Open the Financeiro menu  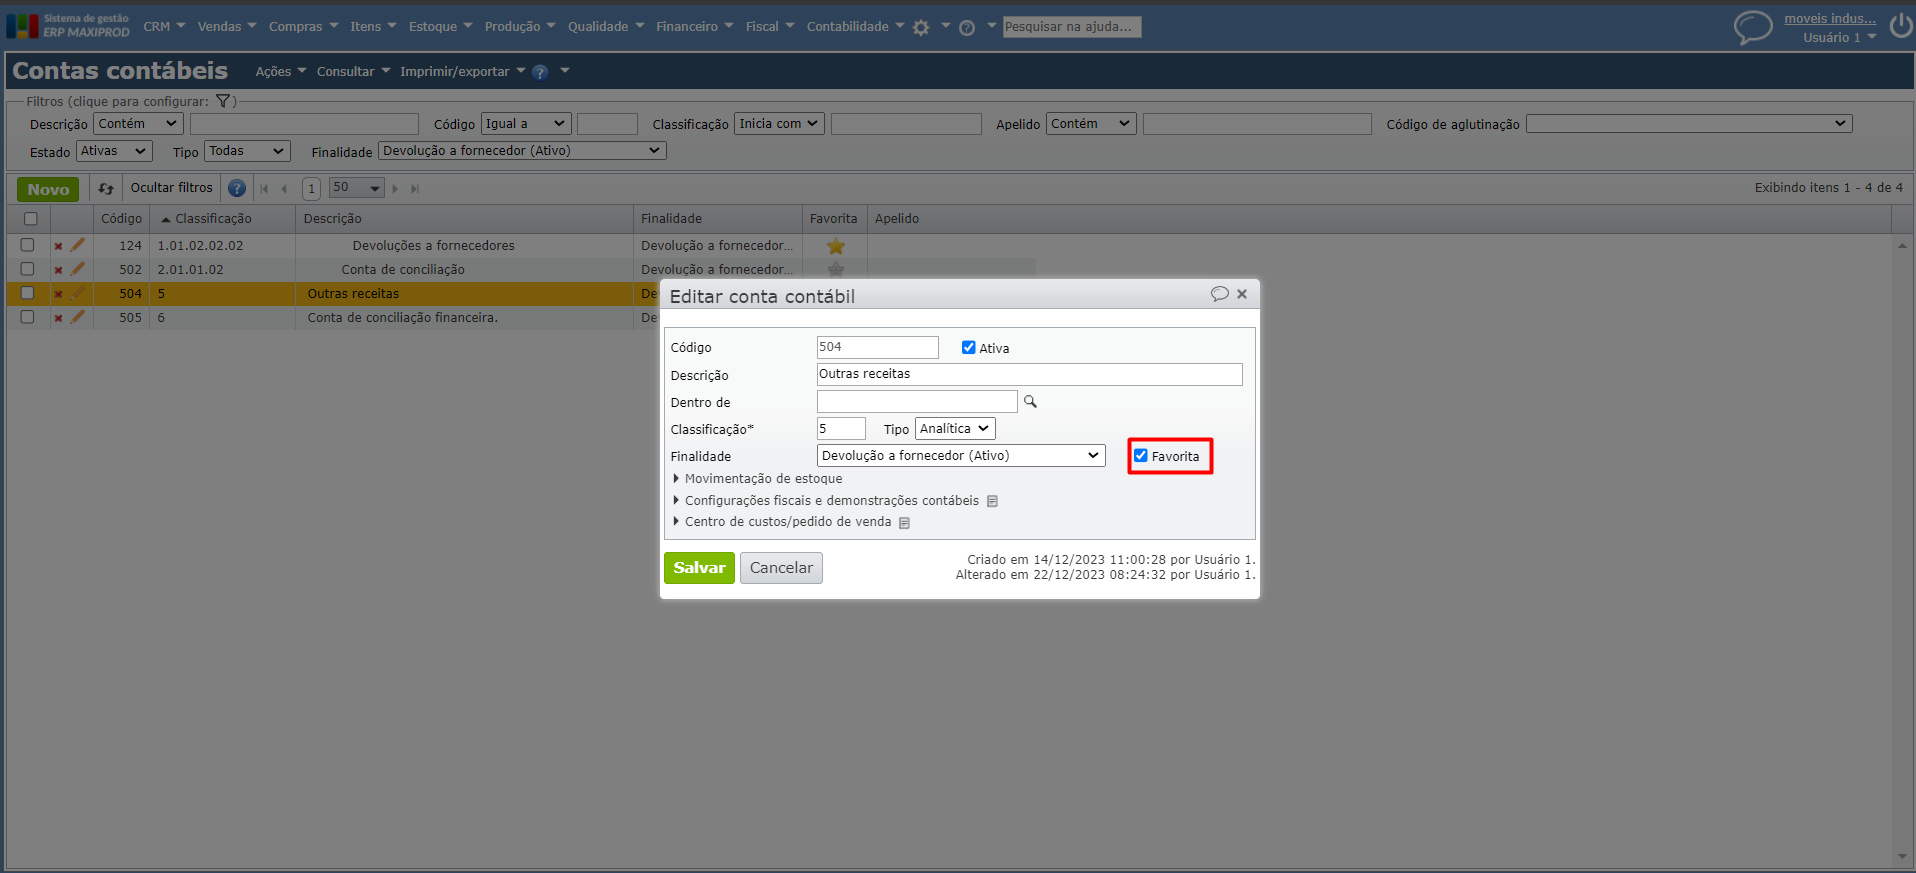click(x=694, y=27)
